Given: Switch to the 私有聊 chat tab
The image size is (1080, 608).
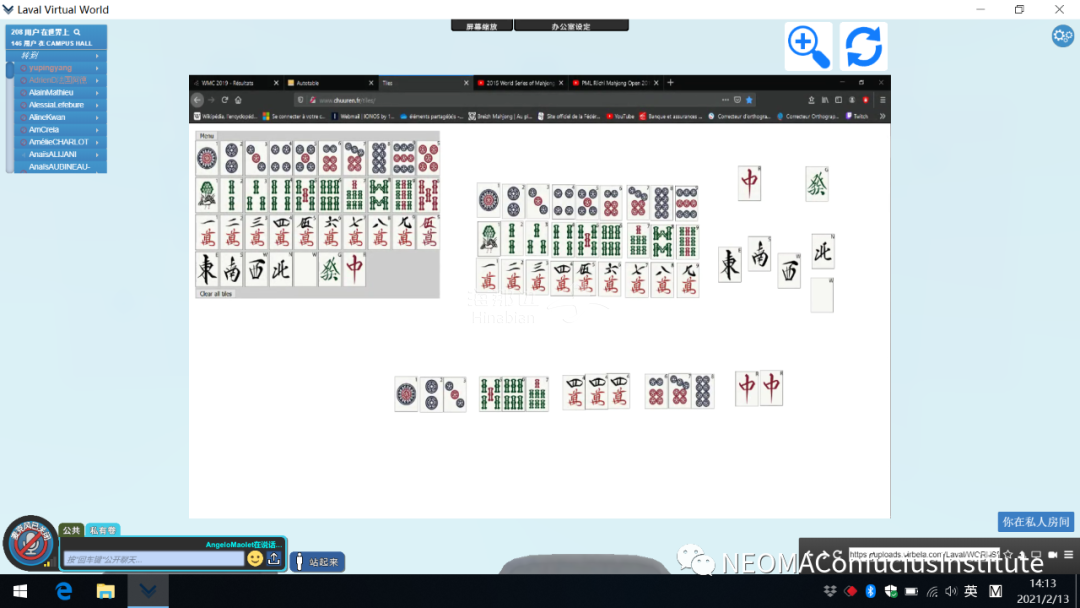Looking at the screenshot, I should coord(102,530).
